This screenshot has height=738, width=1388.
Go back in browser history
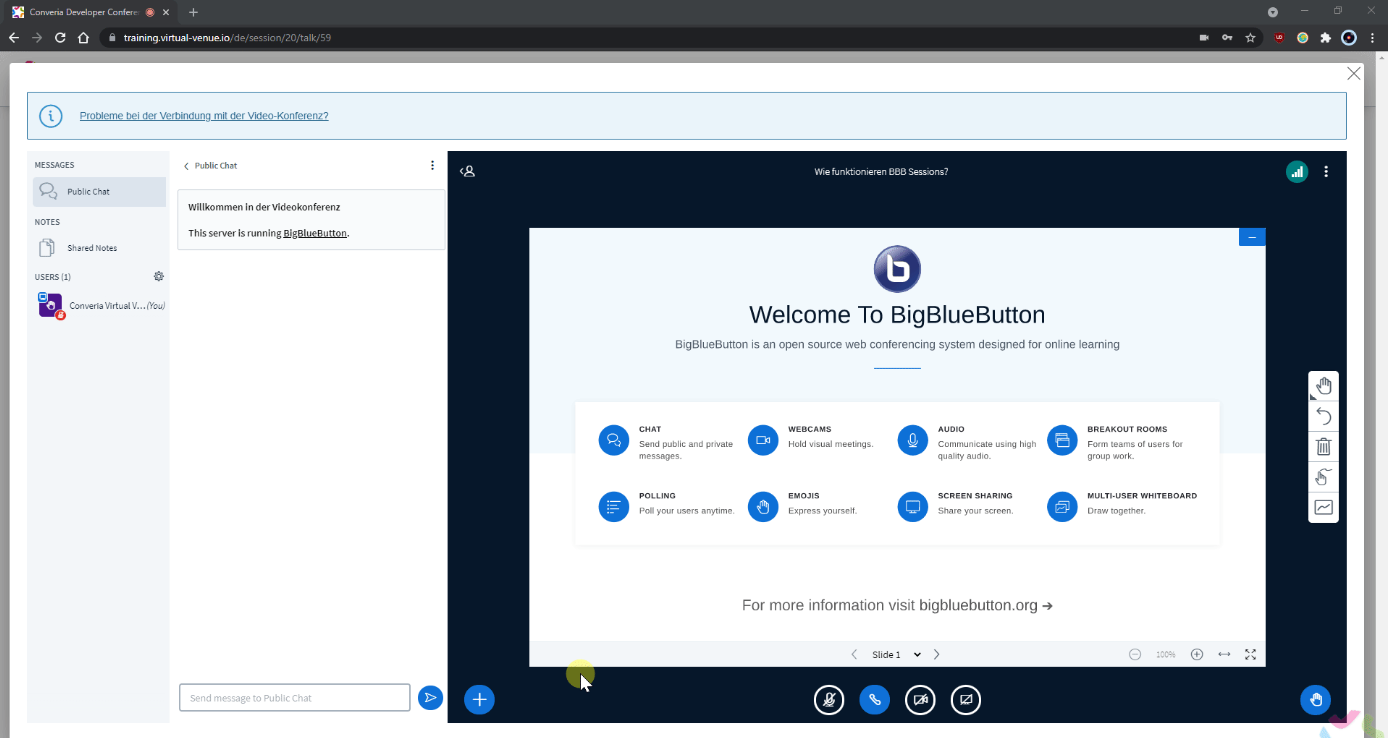click(14, 38)
